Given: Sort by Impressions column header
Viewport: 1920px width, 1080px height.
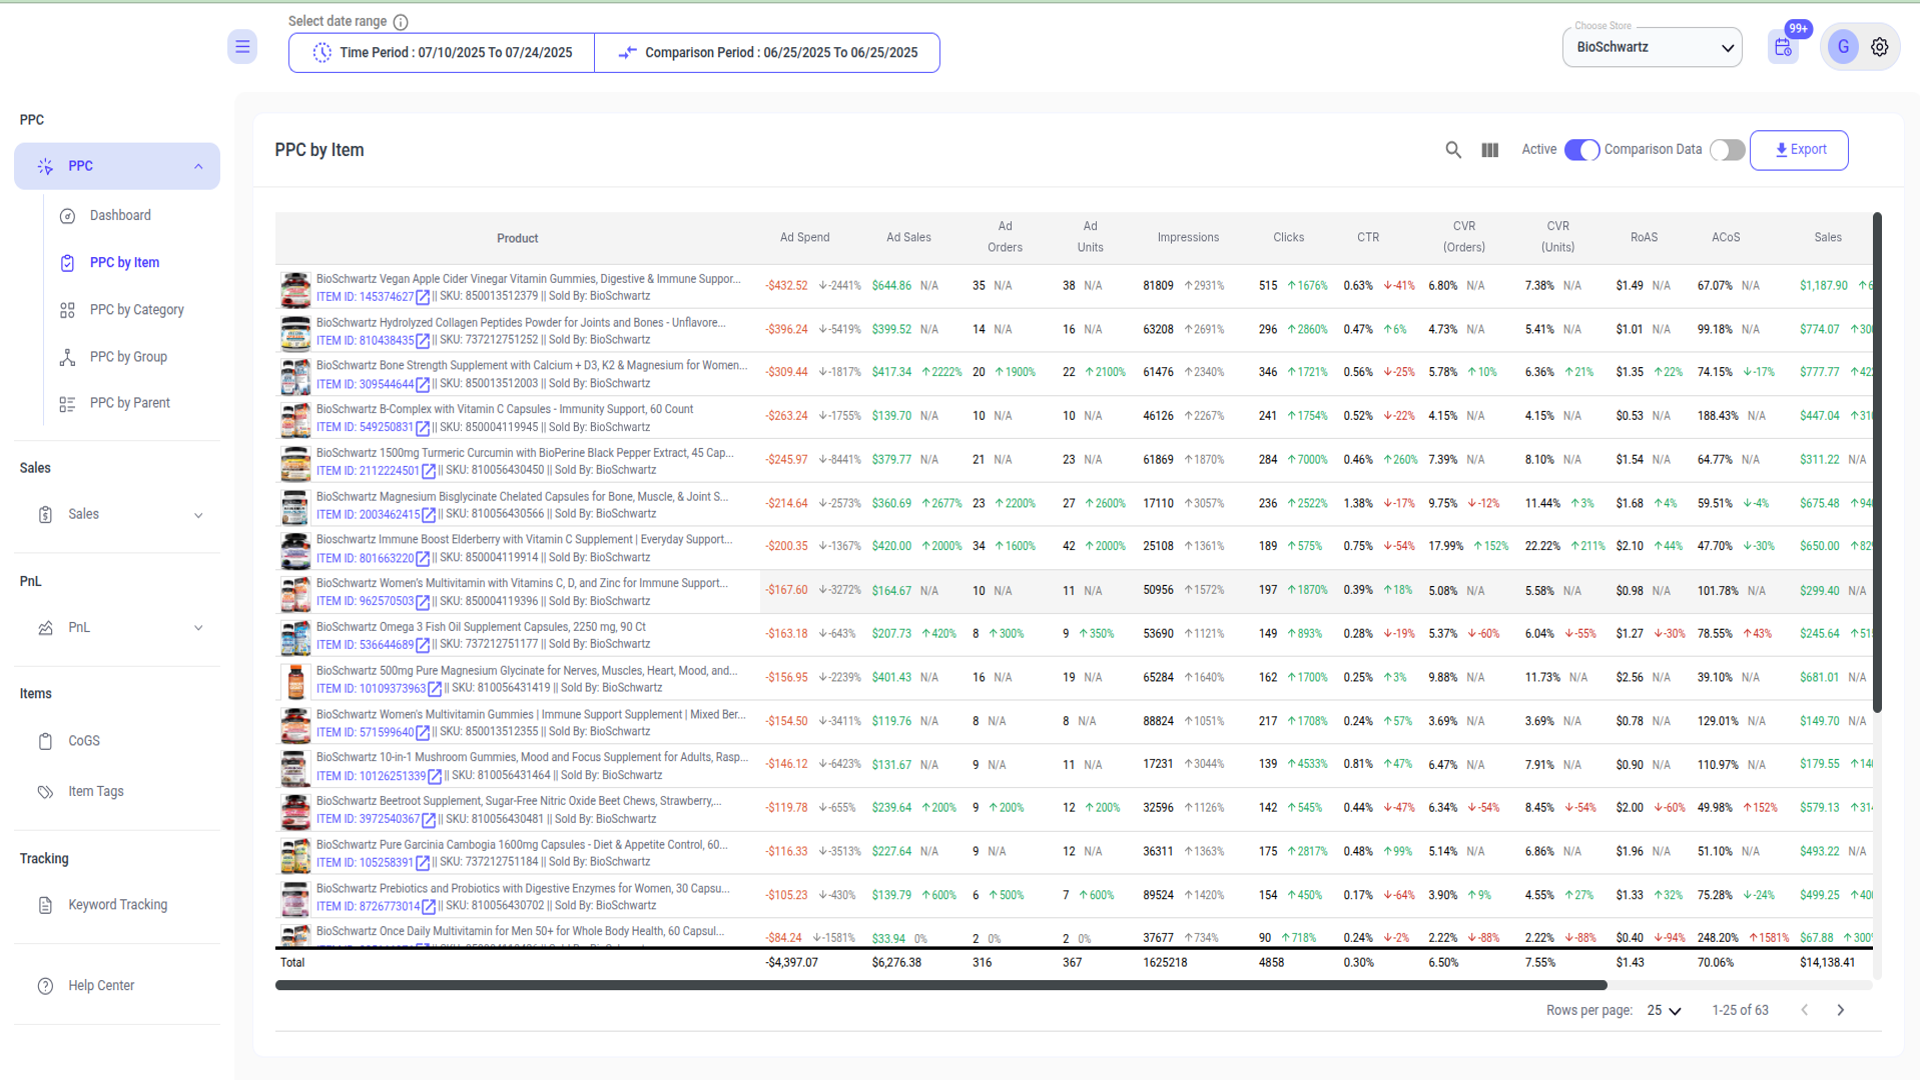Looking at the screenshot, I should [x=1188, y=238].
